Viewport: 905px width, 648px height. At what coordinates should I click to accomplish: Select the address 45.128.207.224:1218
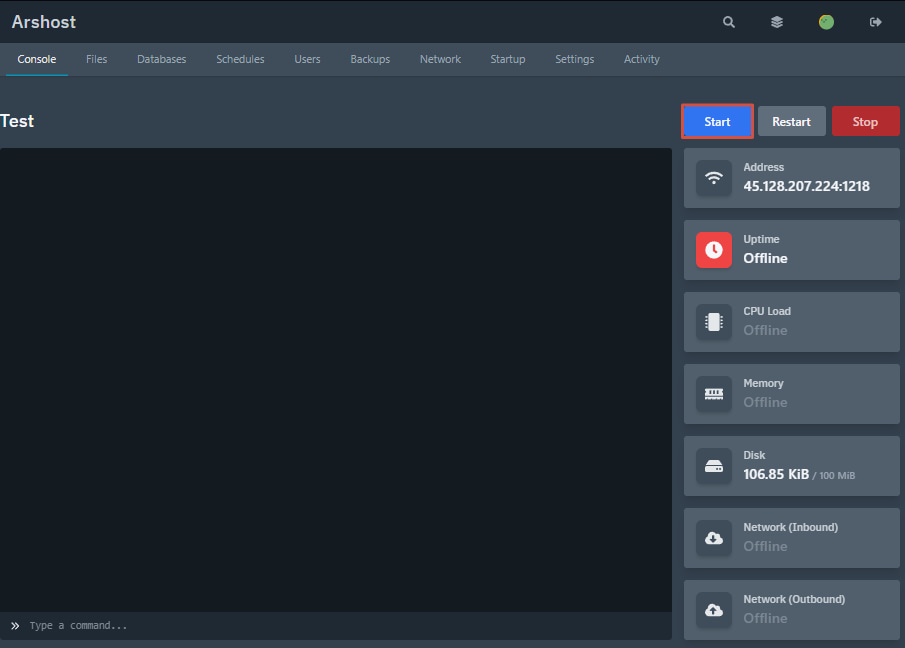click(806, 186)
